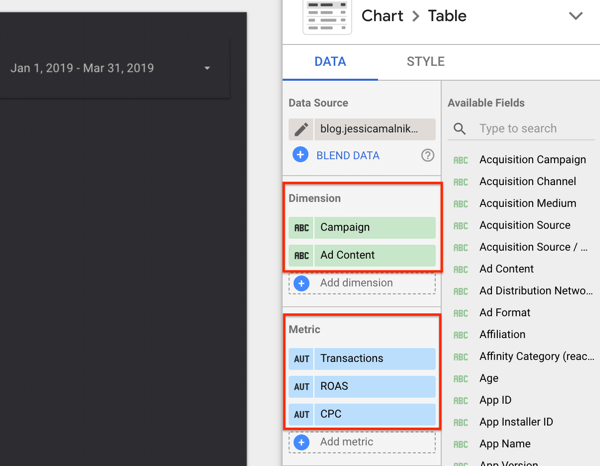
Task: Click the pencil edit data source icon
Action: point(301,129)
